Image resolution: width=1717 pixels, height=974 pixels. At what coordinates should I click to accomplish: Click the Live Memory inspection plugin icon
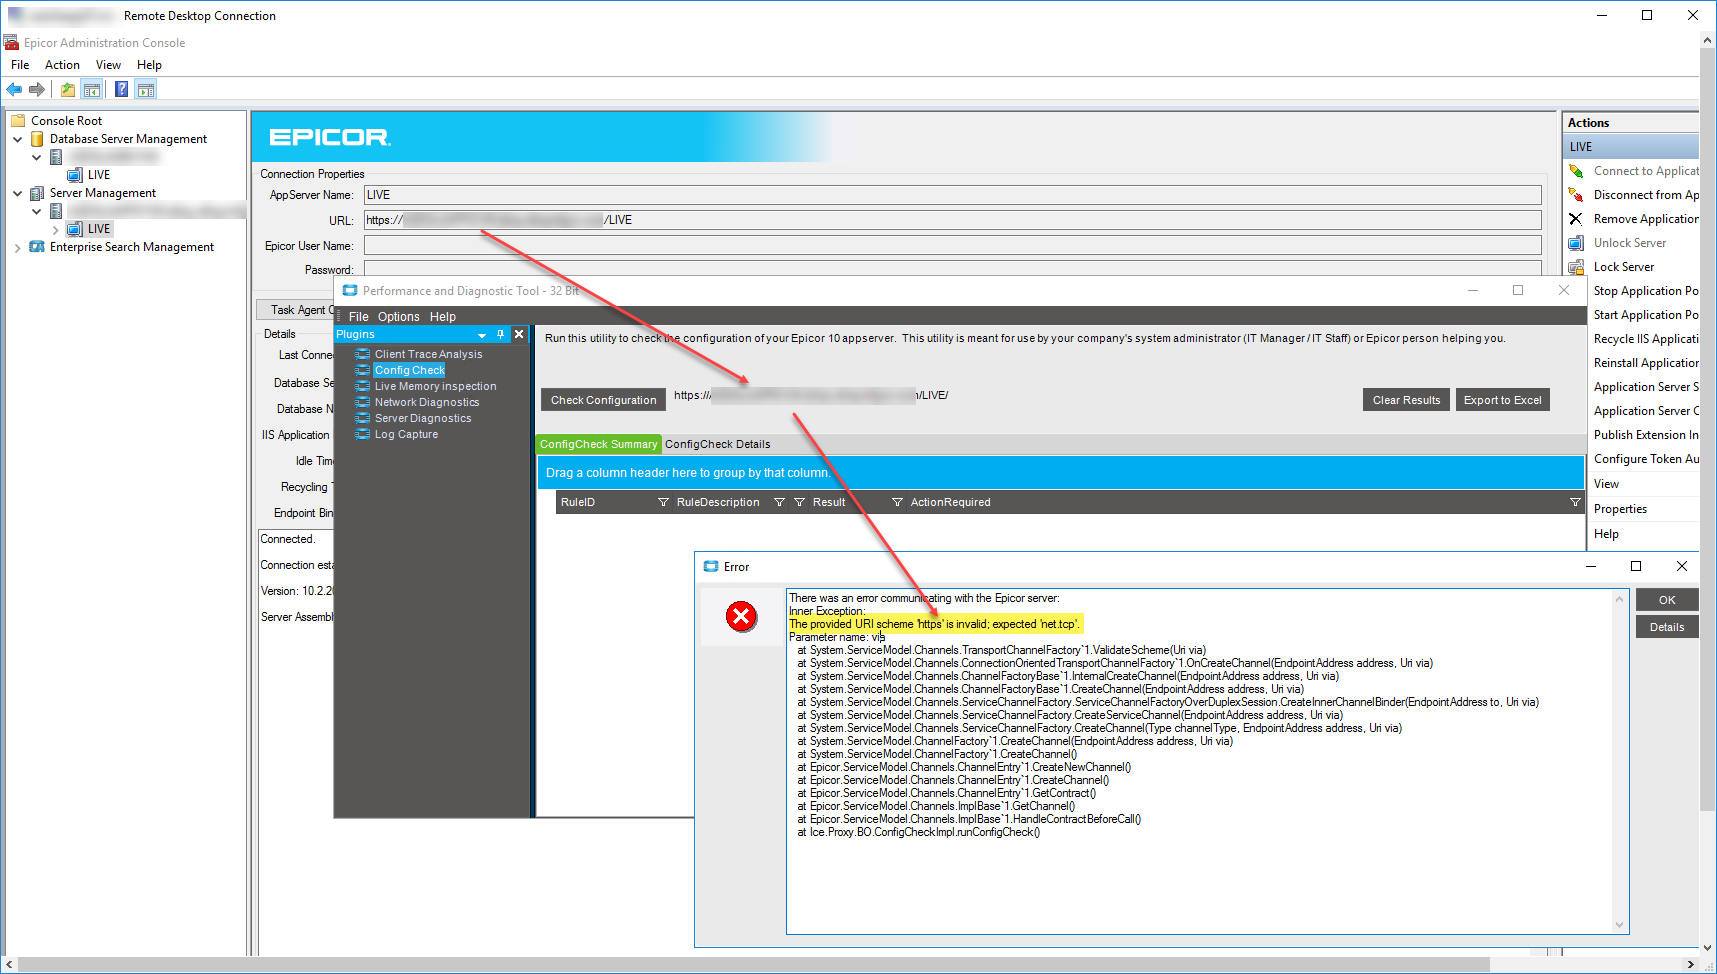tap(363, 386)
